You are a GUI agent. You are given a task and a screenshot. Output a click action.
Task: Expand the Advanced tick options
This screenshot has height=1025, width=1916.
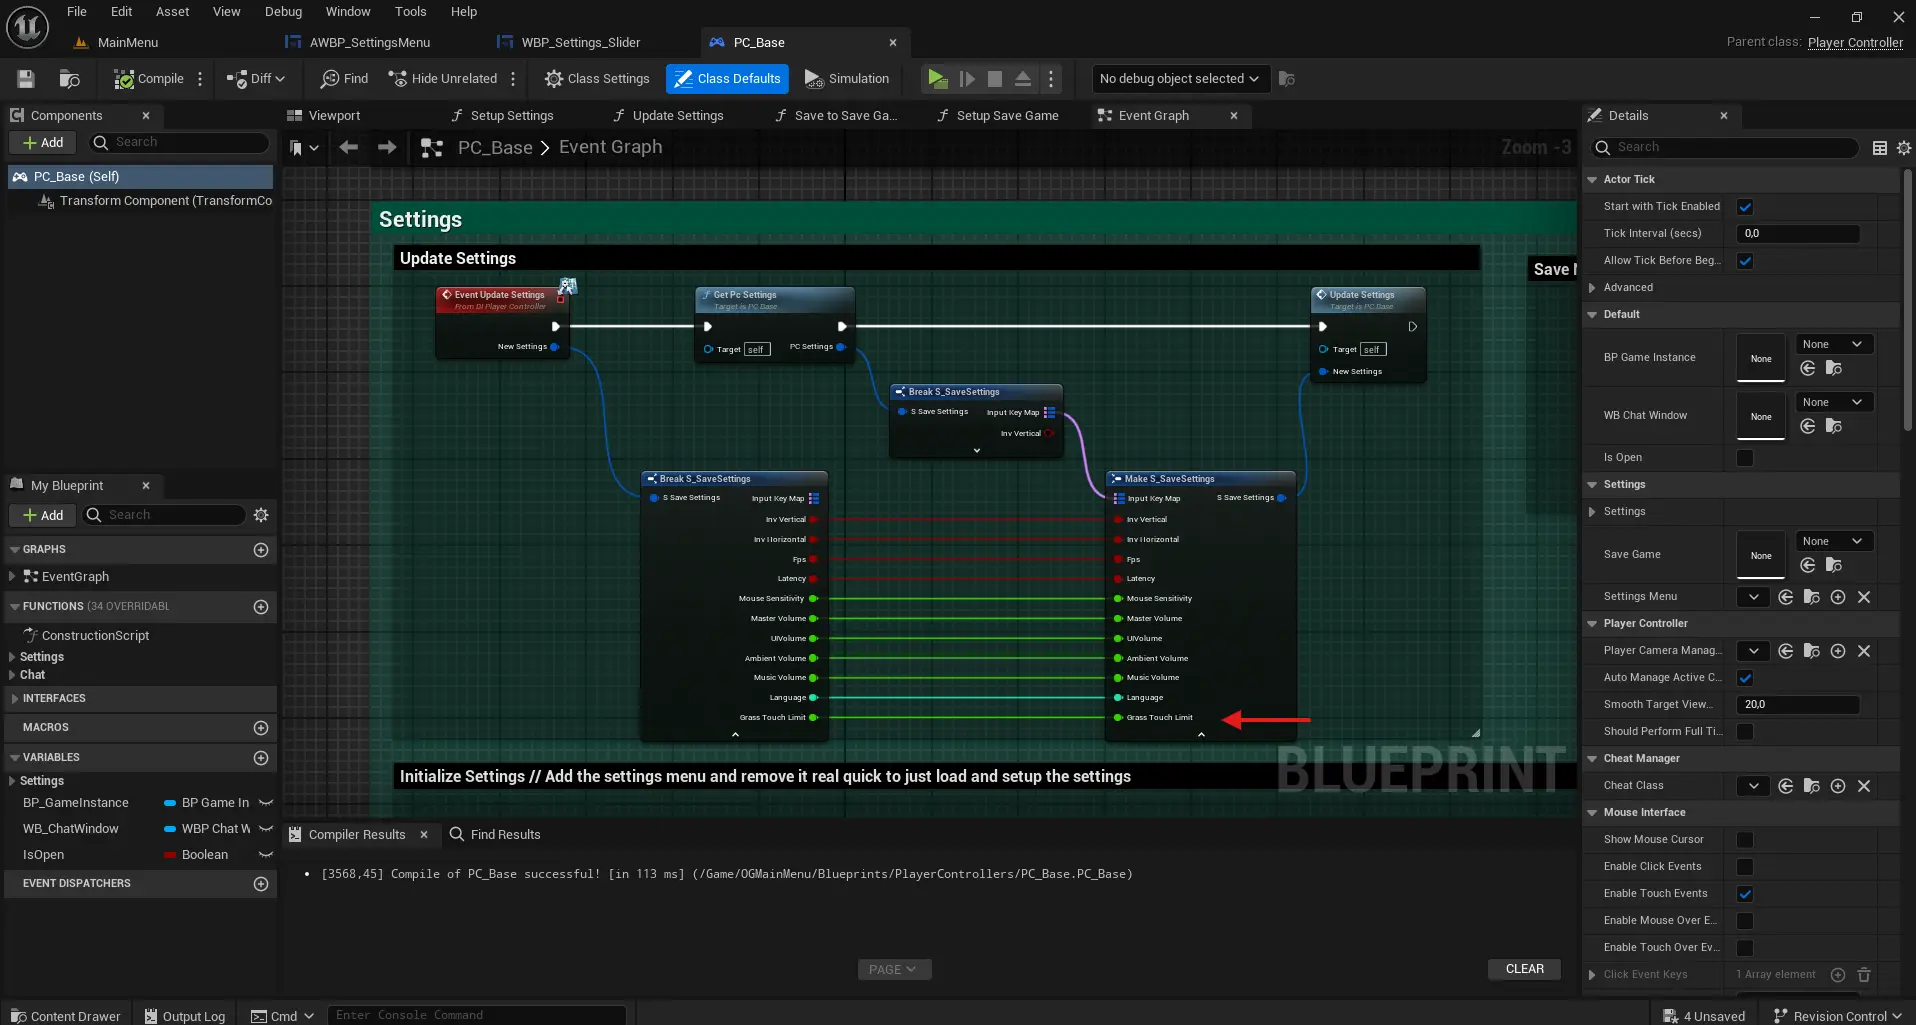click(x=1592, y=288)
